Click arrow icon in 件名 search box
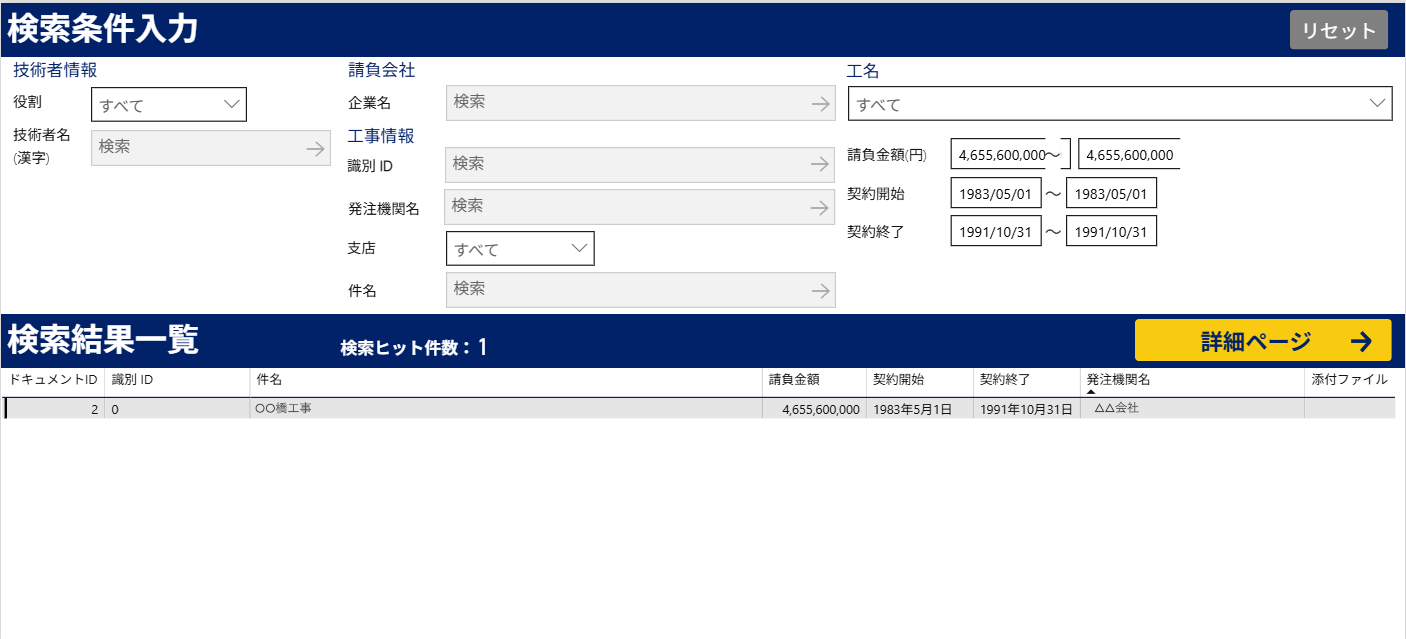This screenshot has height=639, width=1406. point(820,290)
